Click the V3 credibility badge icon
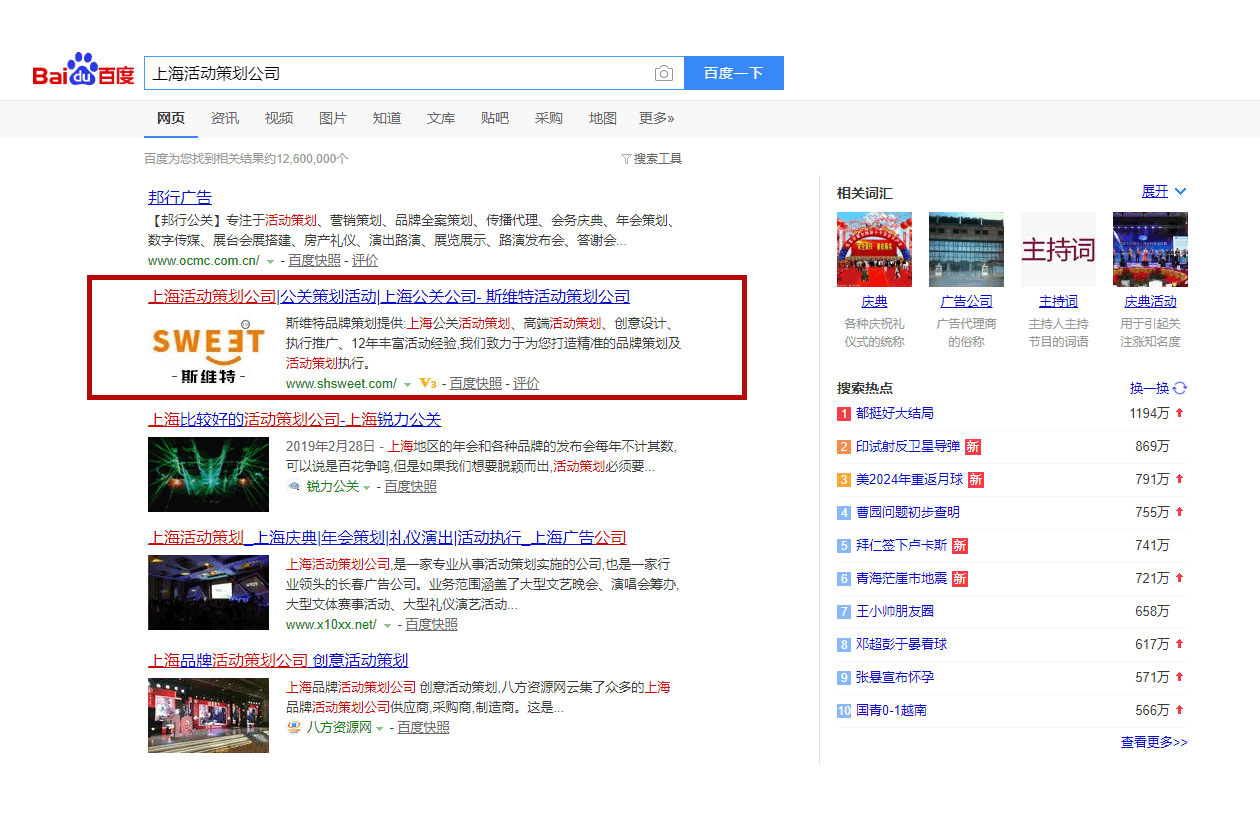This screenshot has width=1260, height=814. tap(428, 383)
